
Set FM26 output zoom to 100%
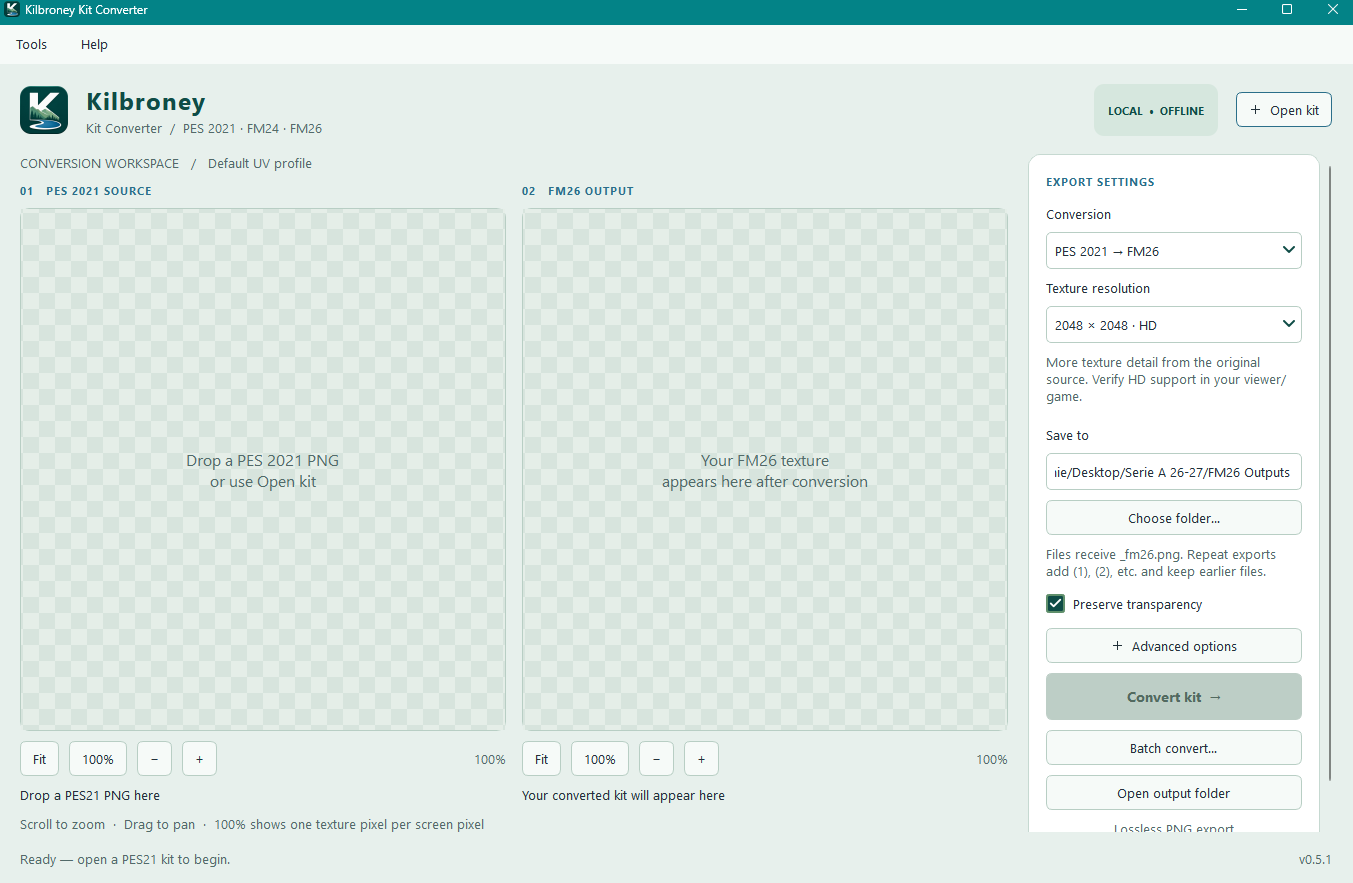point(600,759)
